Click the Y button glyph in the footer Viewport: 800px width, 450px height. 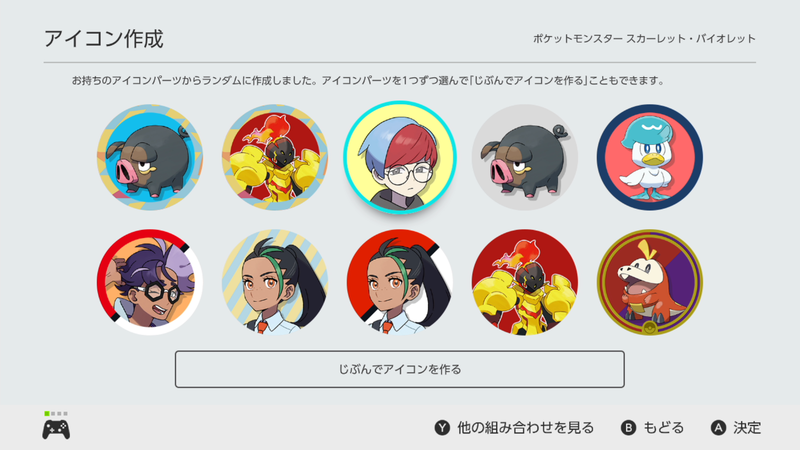[x=442, y=428]
